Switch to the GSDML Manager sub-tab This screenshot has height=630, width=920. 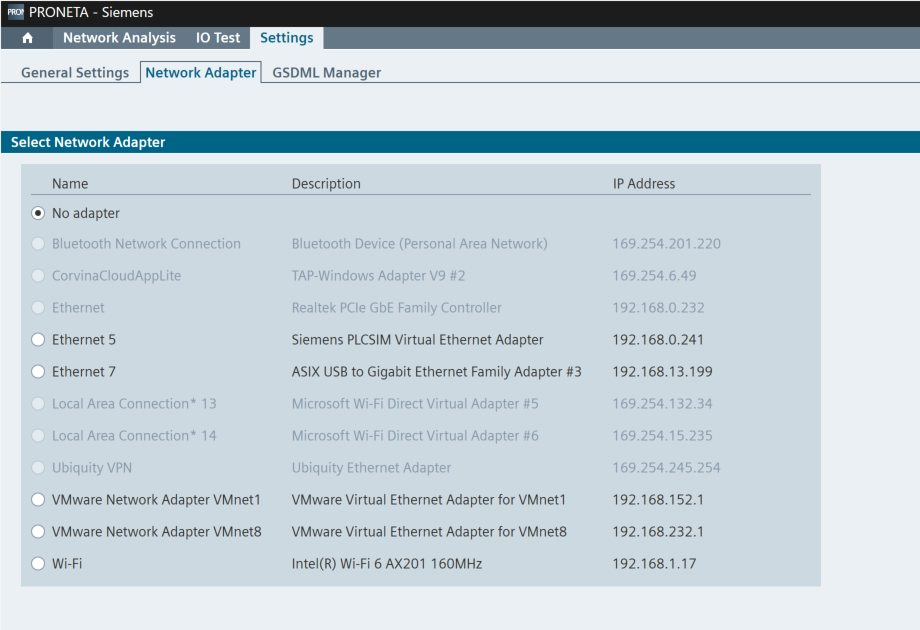point(326,73)
